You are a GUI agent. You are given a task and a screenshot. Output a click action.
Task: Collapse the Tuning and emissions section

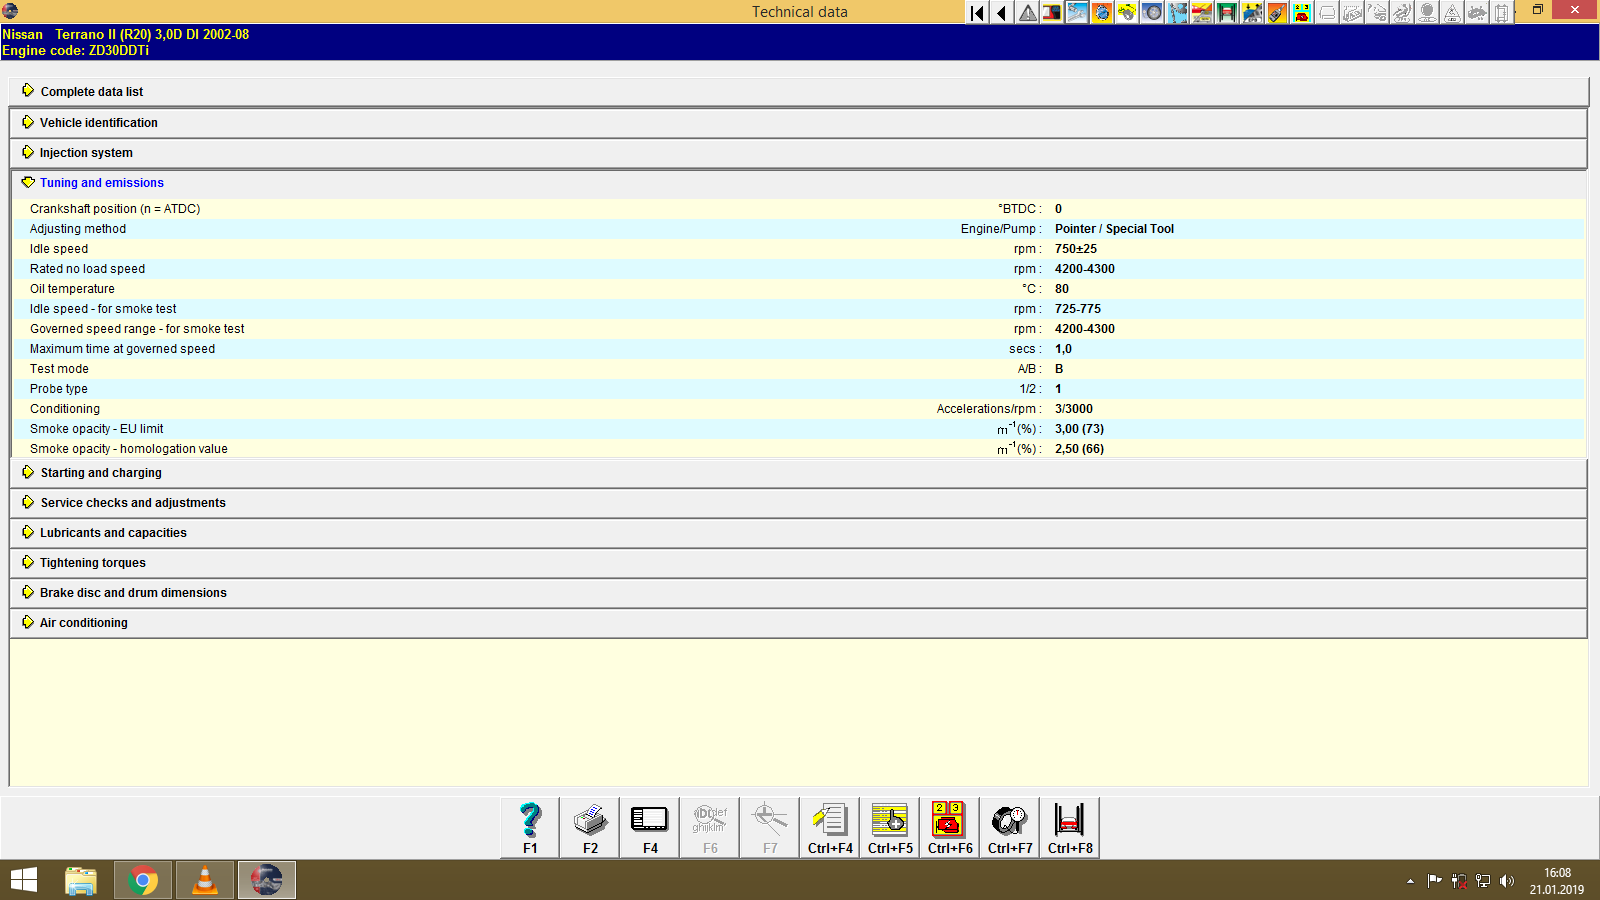[x=101, y=183]
